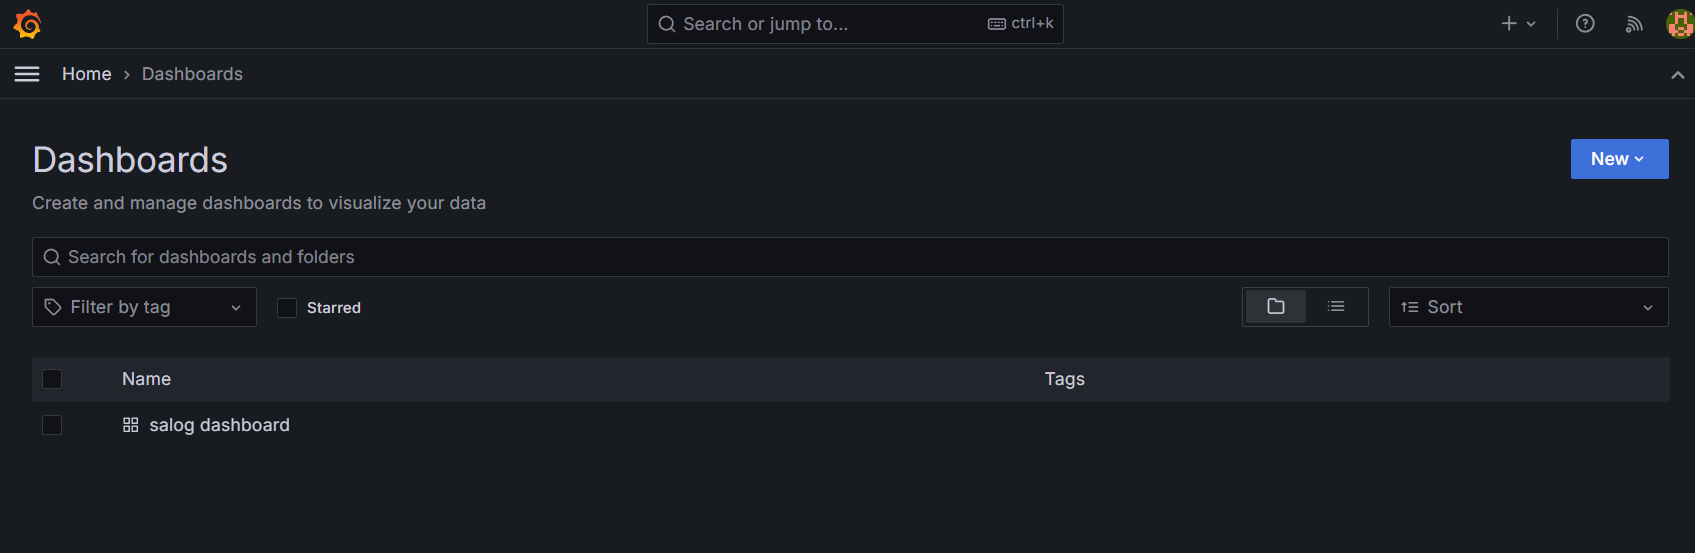Check the salog dashboard row checkbox
The image size is (1695, 553).
tap(52, 425)
